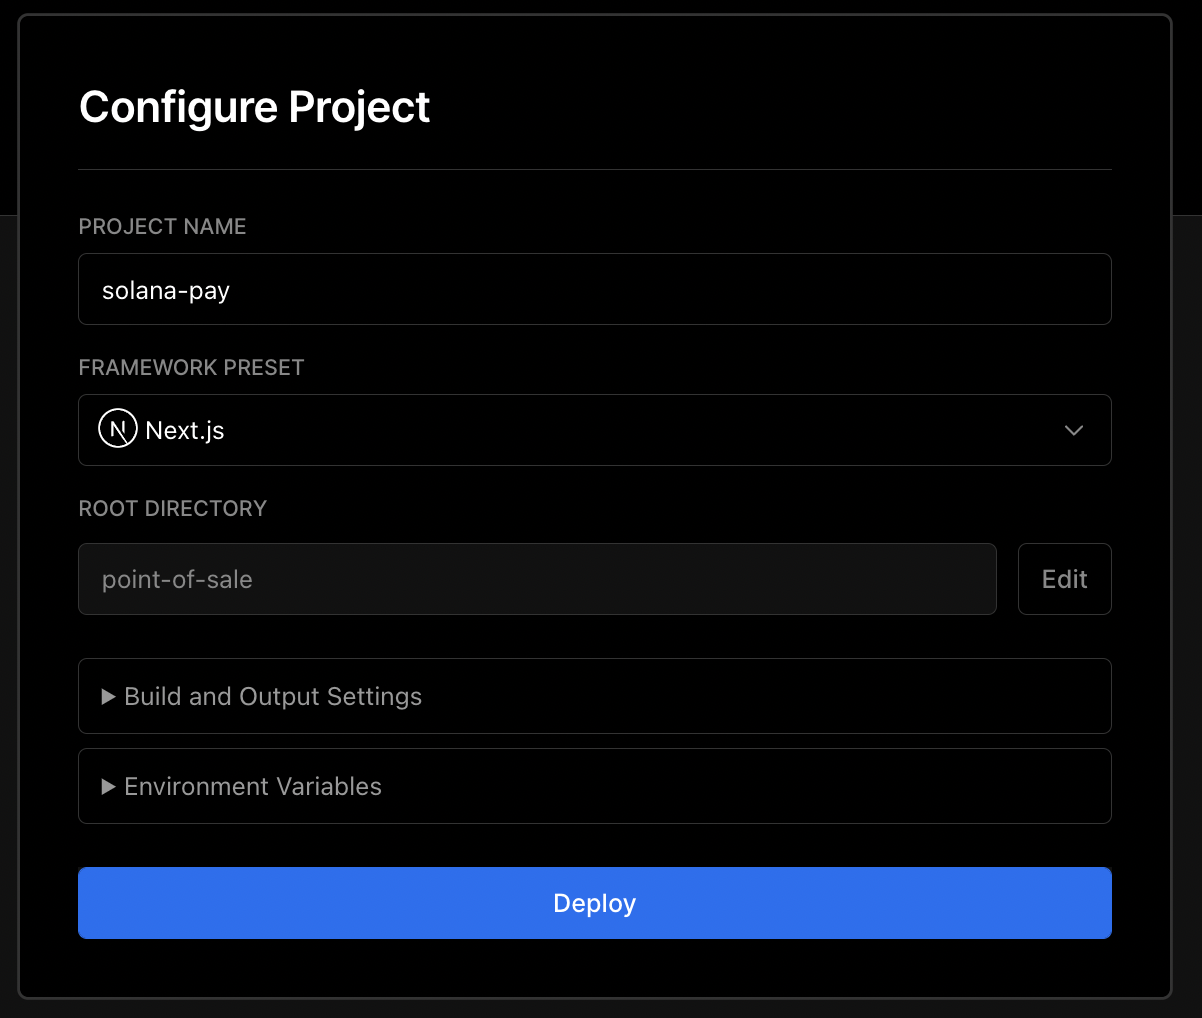
Task: Expand the Environment Variables label
Action: tap(253, 787)
